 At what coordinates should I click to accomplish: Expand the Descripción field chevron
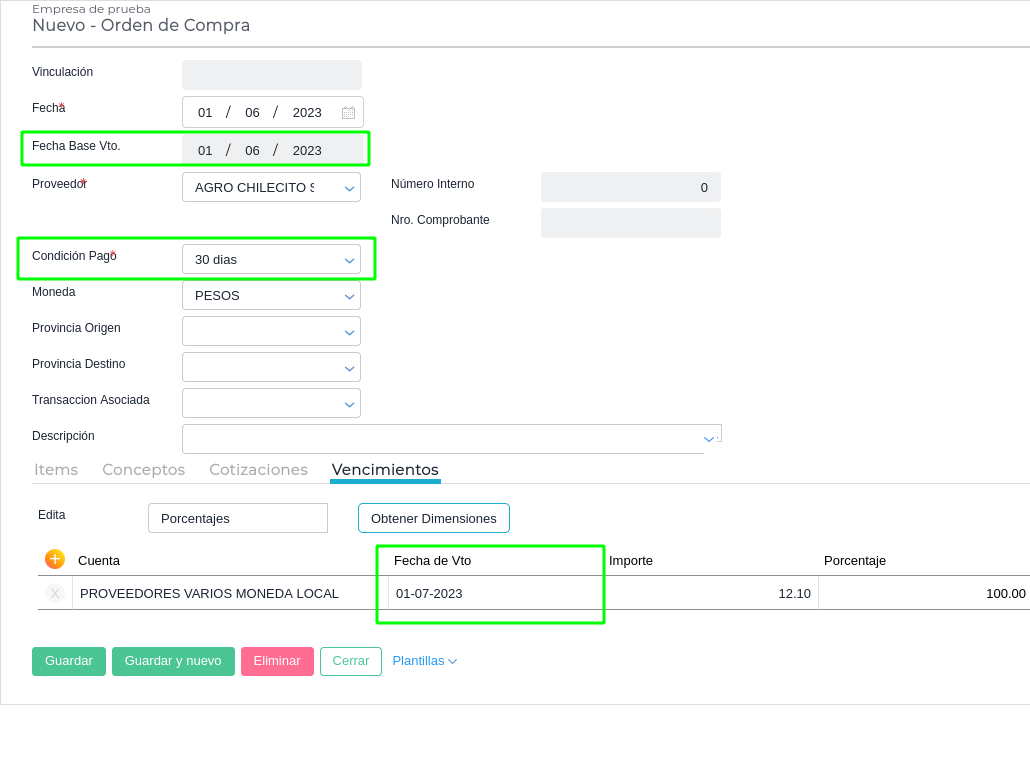709,438
